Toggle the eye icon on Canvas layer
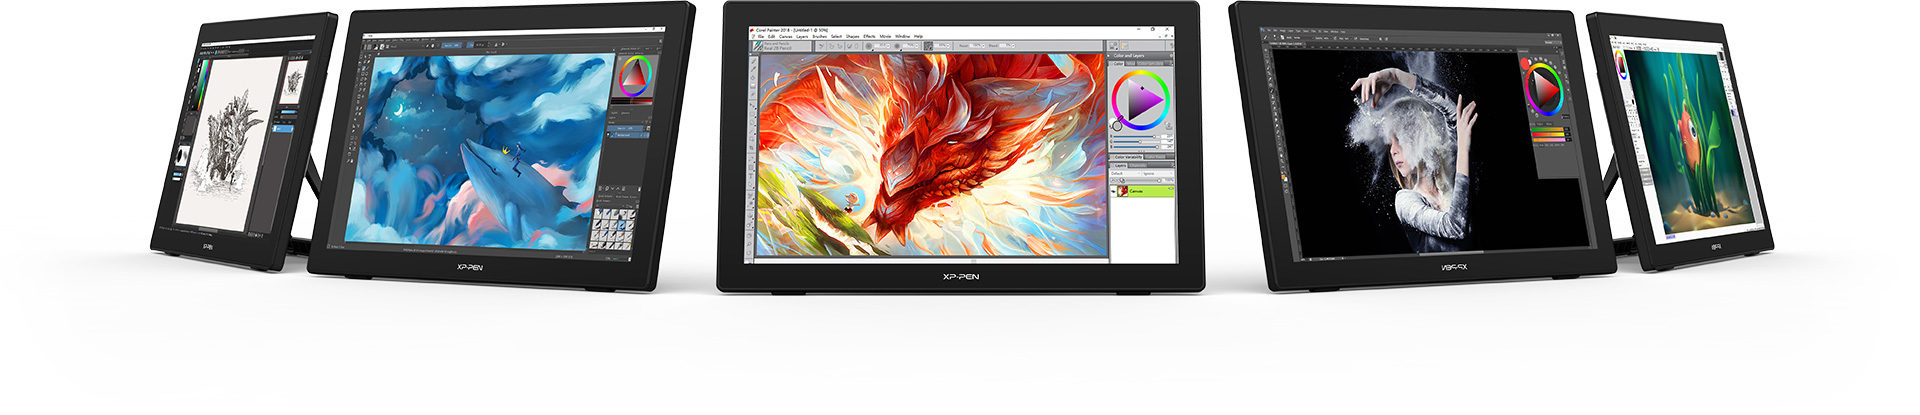 1115,191
